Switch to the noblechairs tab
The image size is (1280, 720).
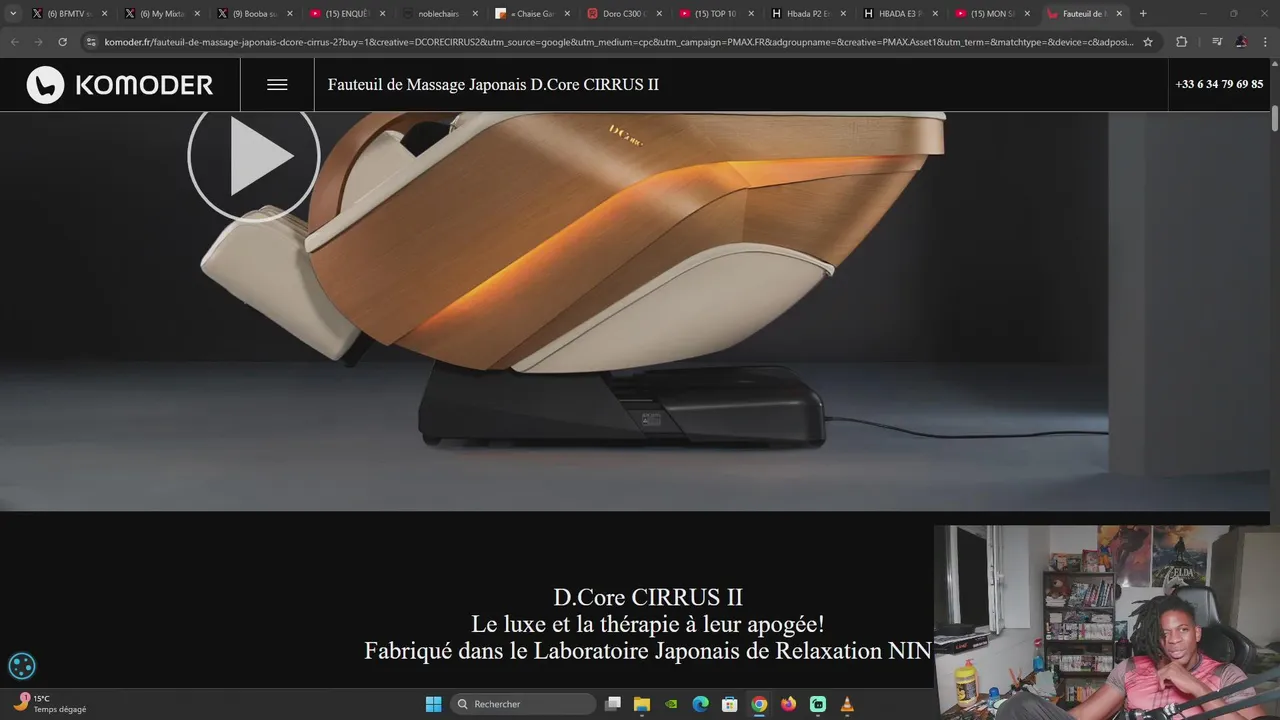coord(437,14)
